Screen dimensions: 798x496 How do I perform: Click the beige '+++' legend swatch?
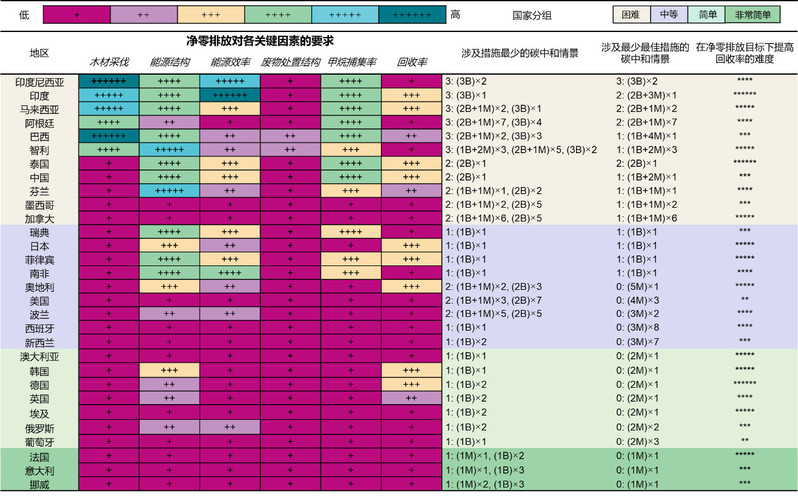coord(210,16)
